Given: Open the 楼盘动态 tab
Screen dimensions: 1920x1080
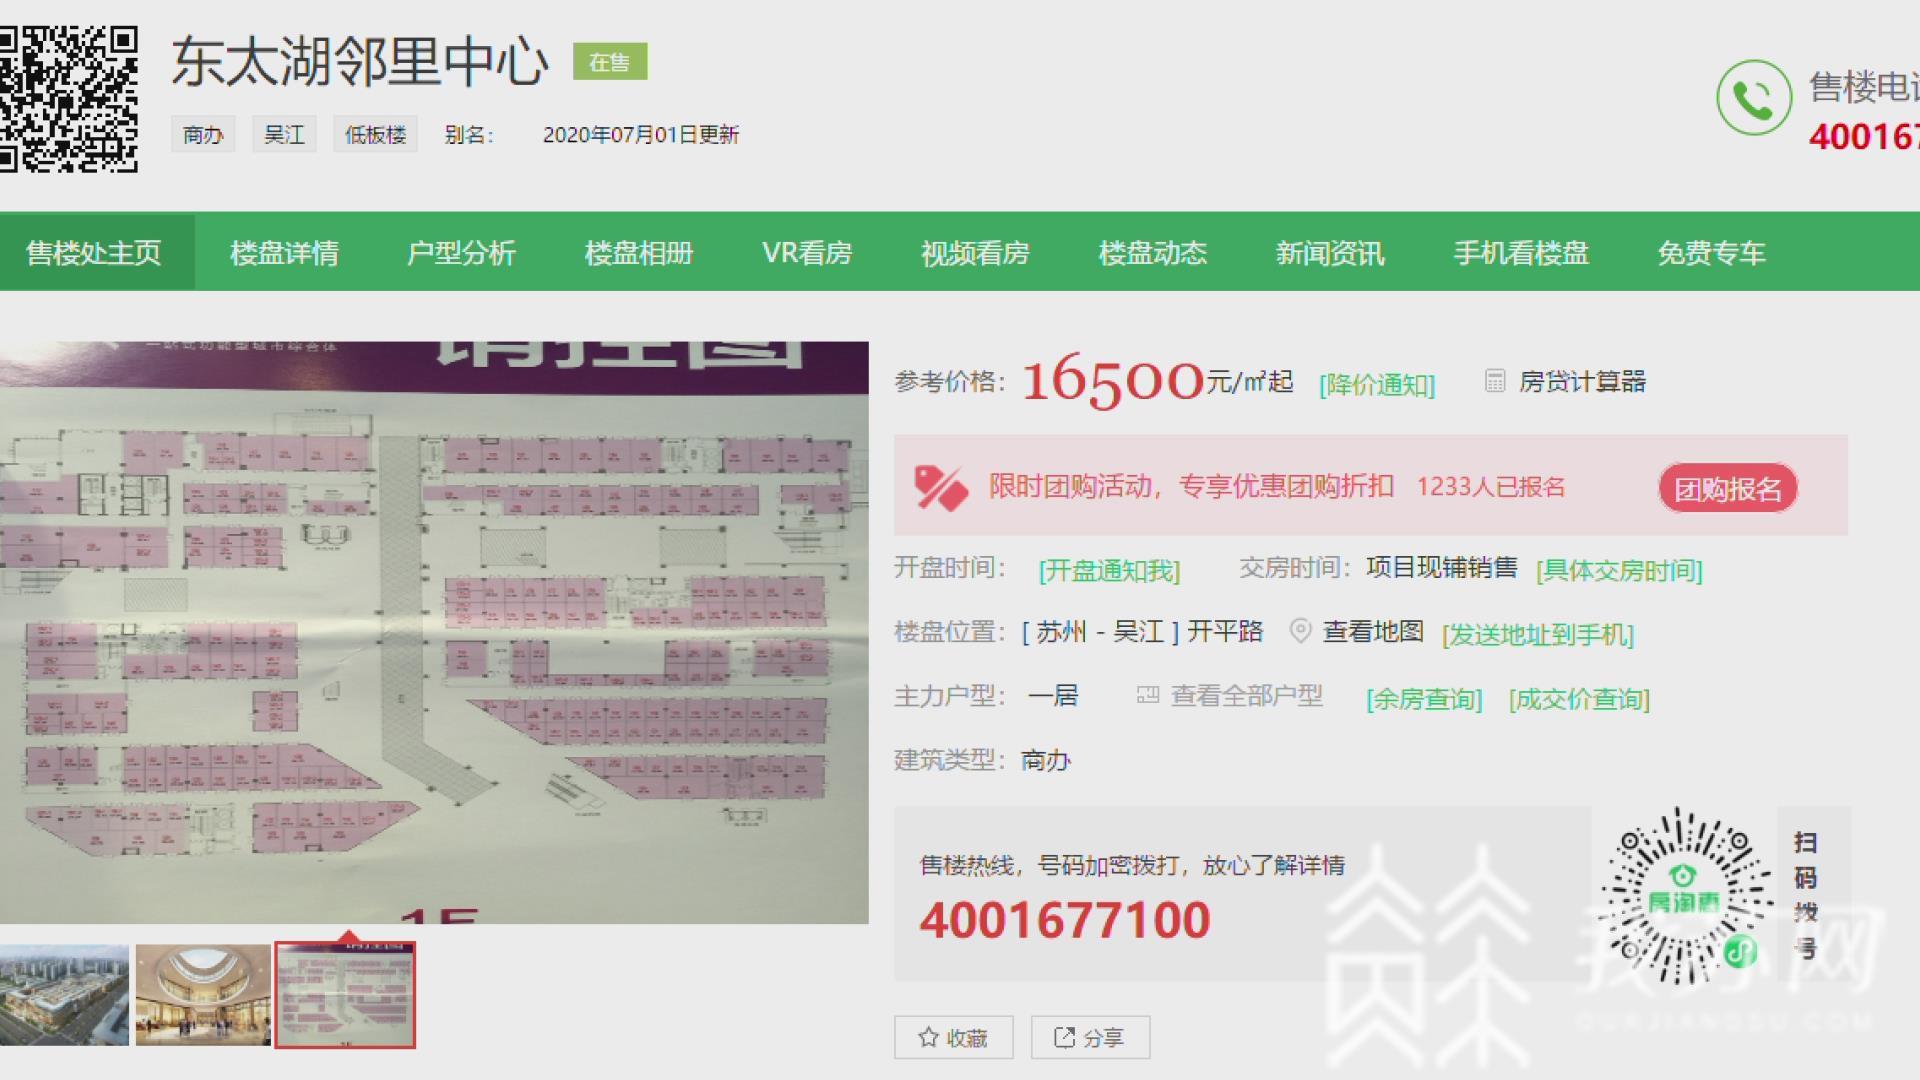Looking at the screenshot, I should (1153, 253).
